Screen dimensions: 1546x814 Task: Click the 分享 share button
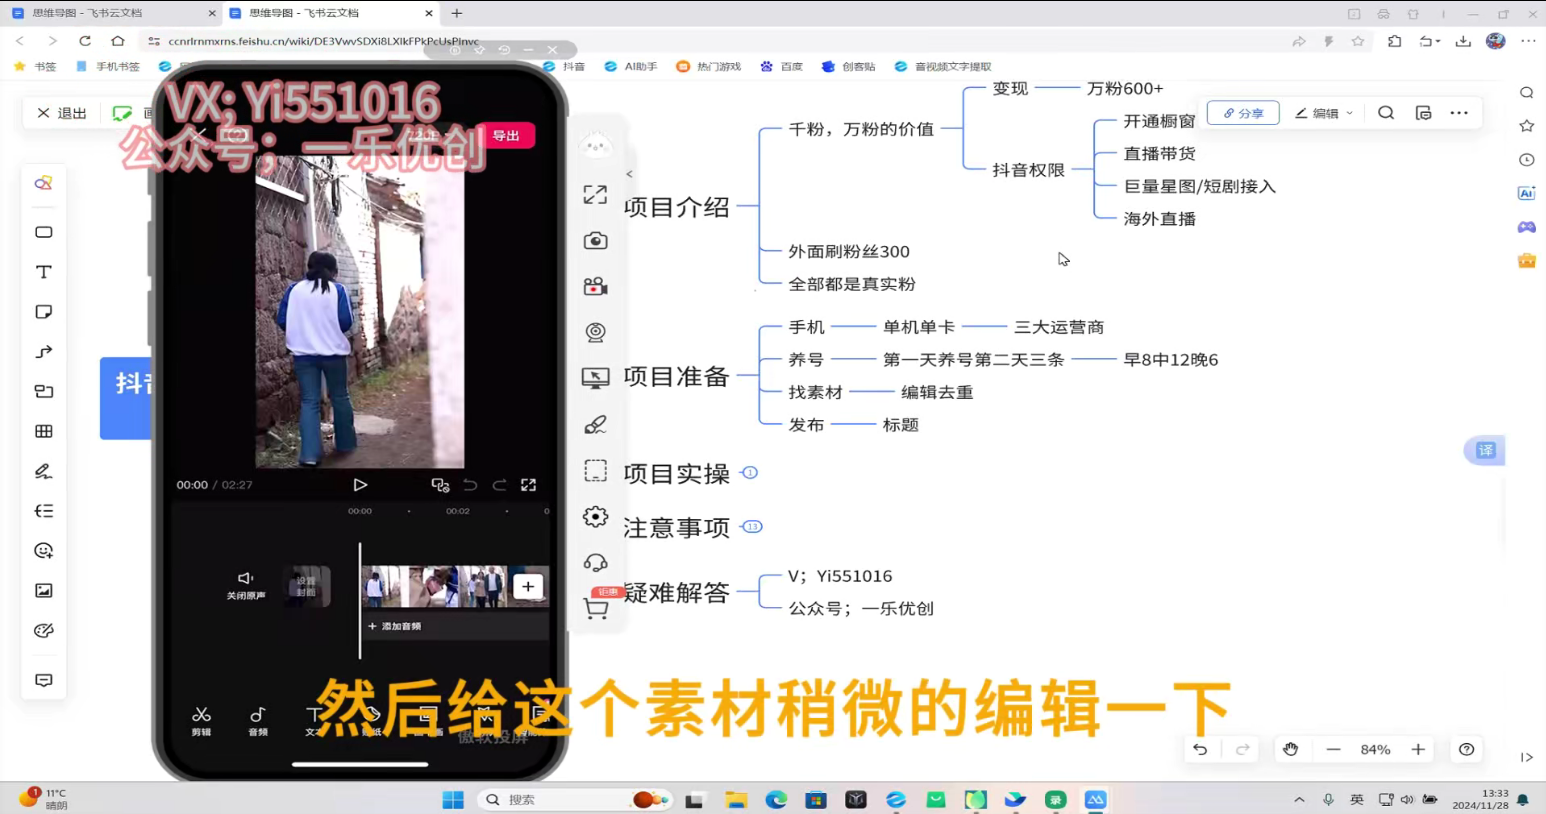tap(1243, 113)
